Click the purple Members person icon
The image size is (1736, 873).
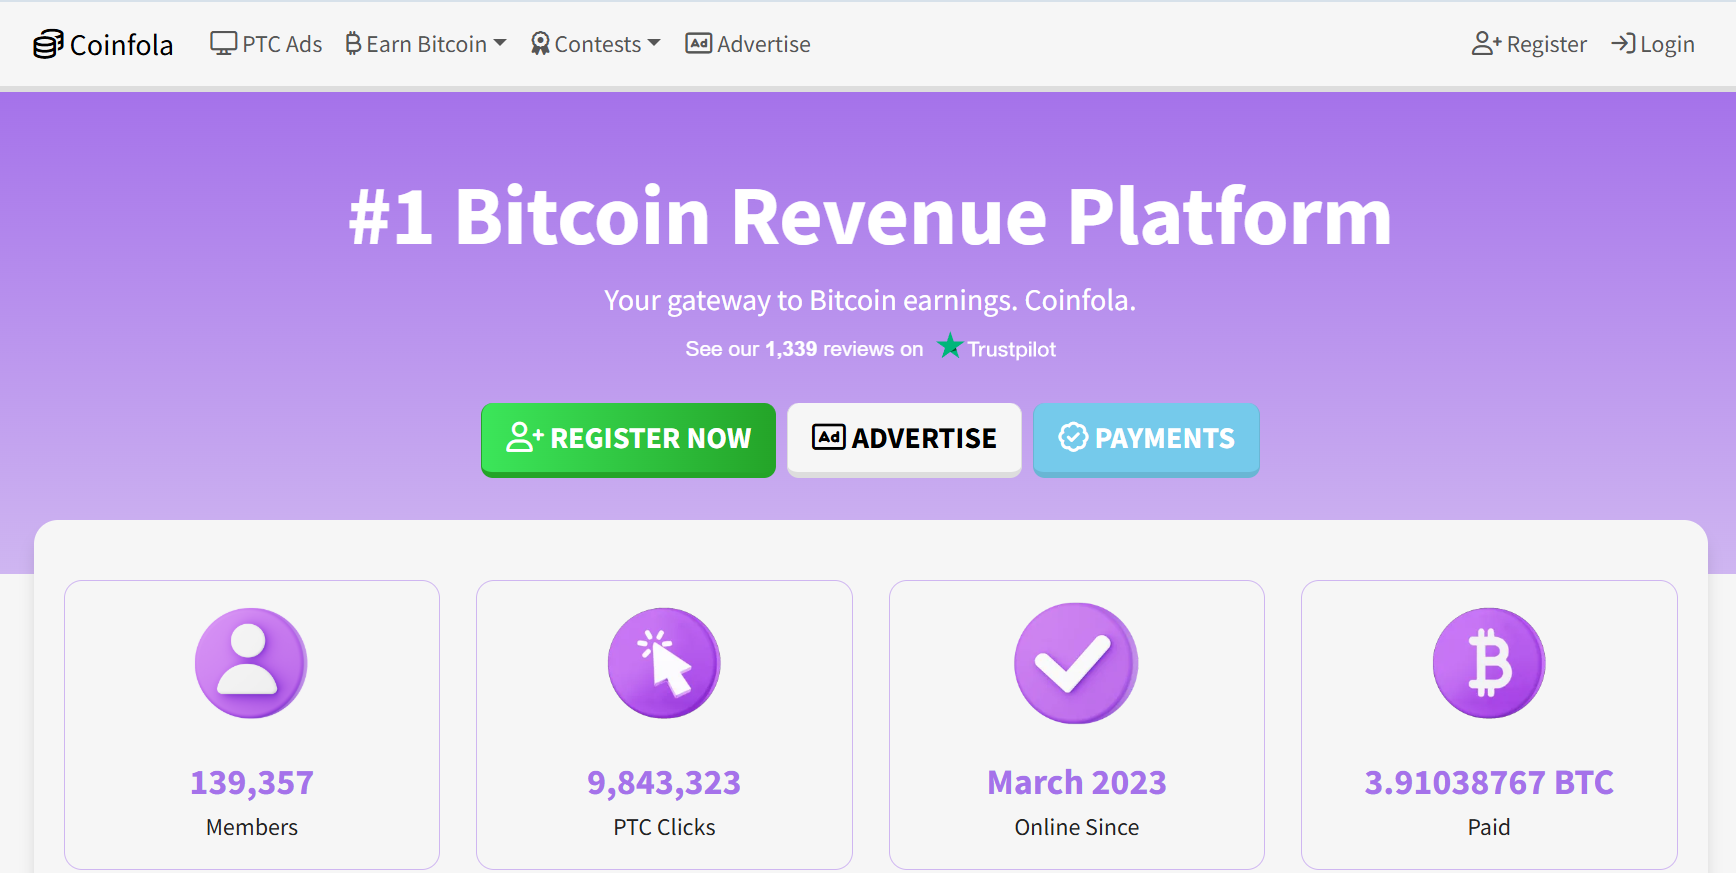pyautogui.click(x=251, y=663)
